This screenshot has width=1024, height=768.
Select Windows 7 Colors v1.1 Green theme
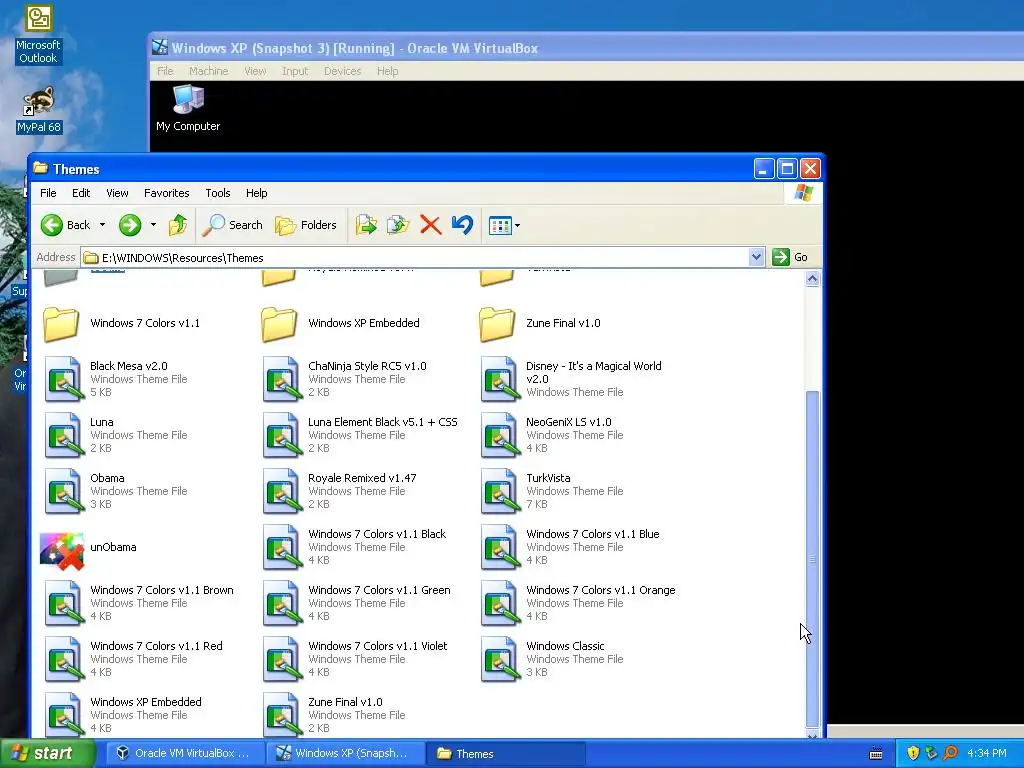click(357, 603)
